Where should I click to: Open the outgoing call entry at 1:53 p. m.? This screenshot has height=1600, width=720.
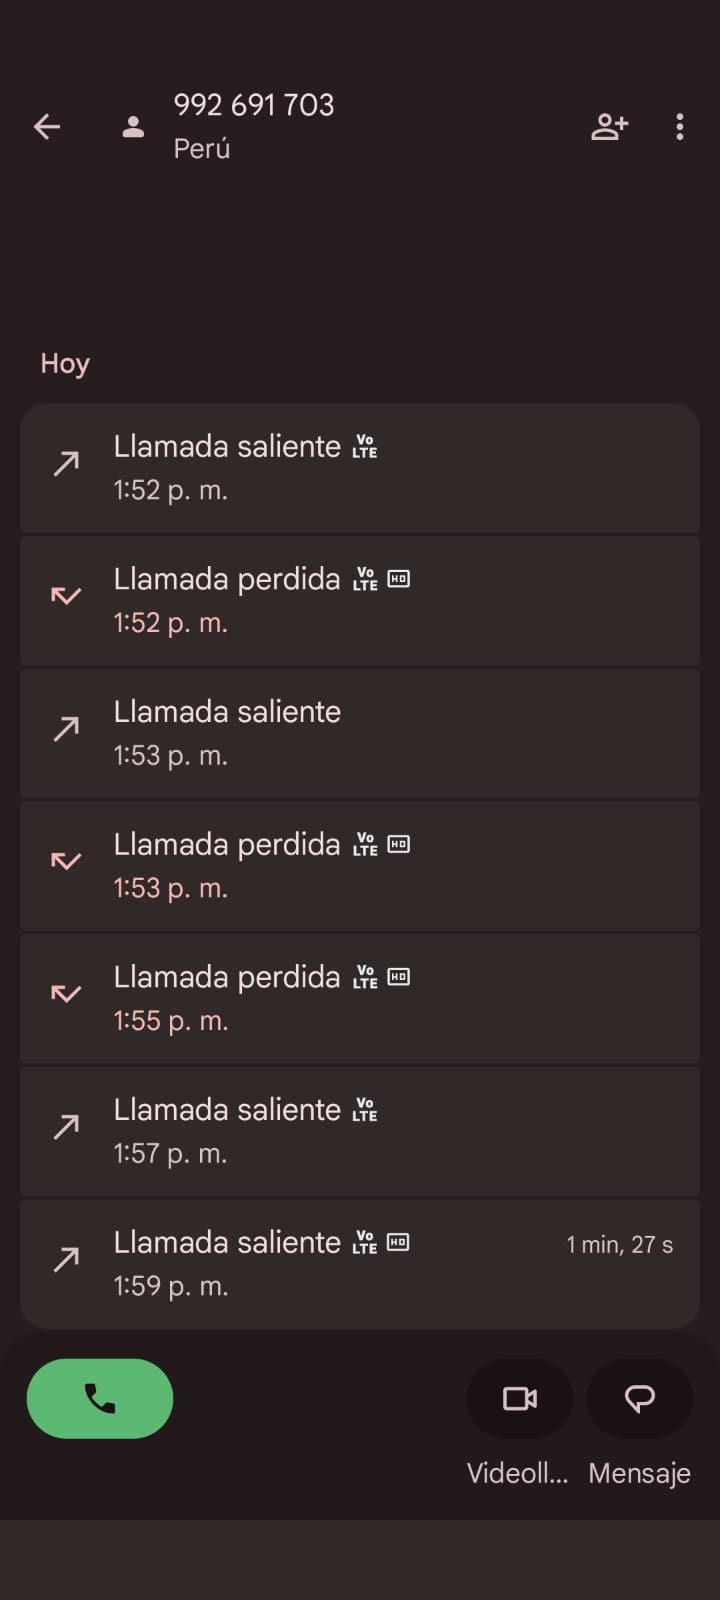click(360, 733)
